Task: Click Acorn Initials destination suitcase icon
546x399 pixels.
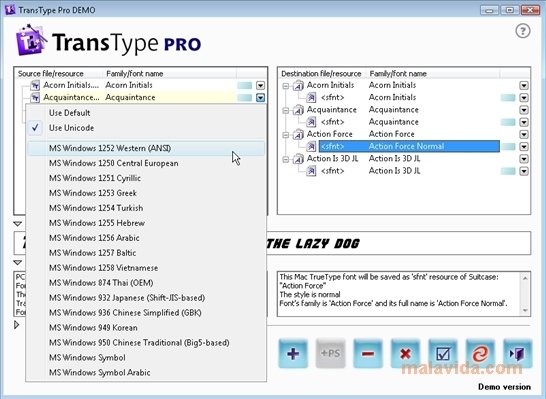Action: tap(298, 85)
